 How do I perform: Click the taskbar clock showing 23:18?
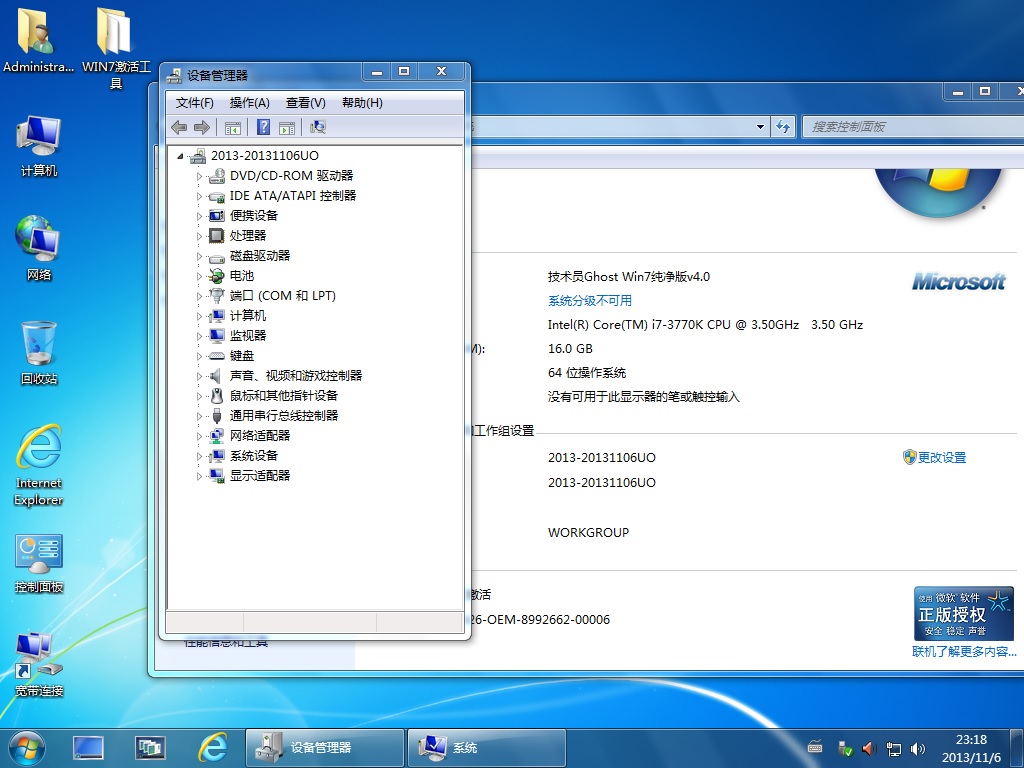tap(972, 748)
